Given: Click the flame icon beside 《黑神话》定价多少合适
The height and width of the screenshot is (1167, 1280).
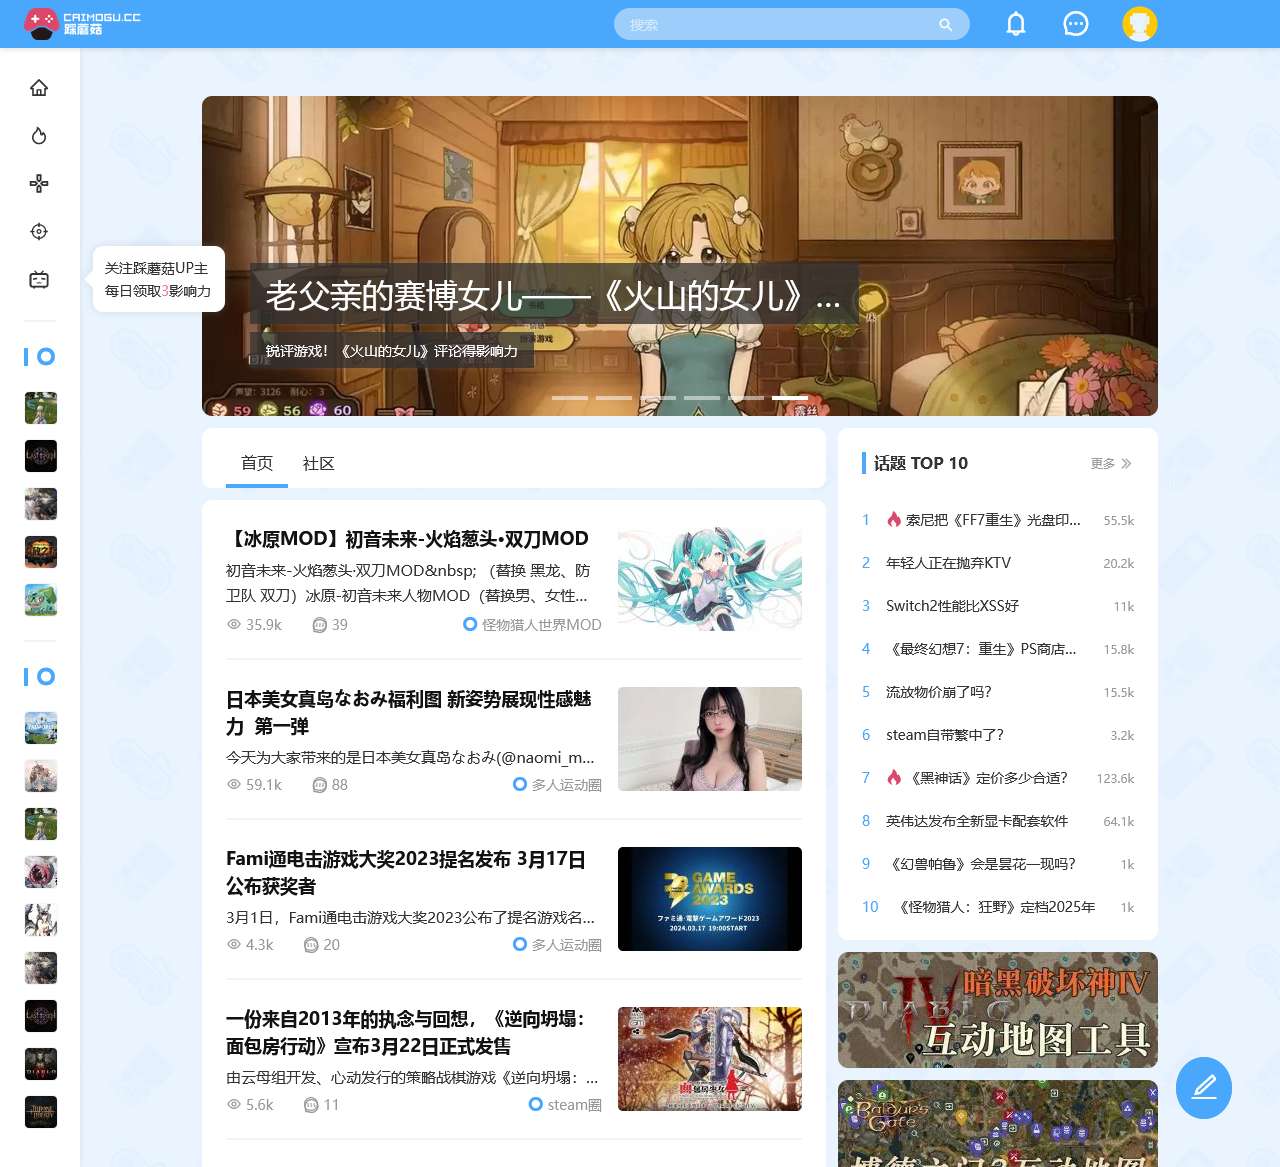Looking at the screenshot, I should pyautogui.click(x=894, y=778).
